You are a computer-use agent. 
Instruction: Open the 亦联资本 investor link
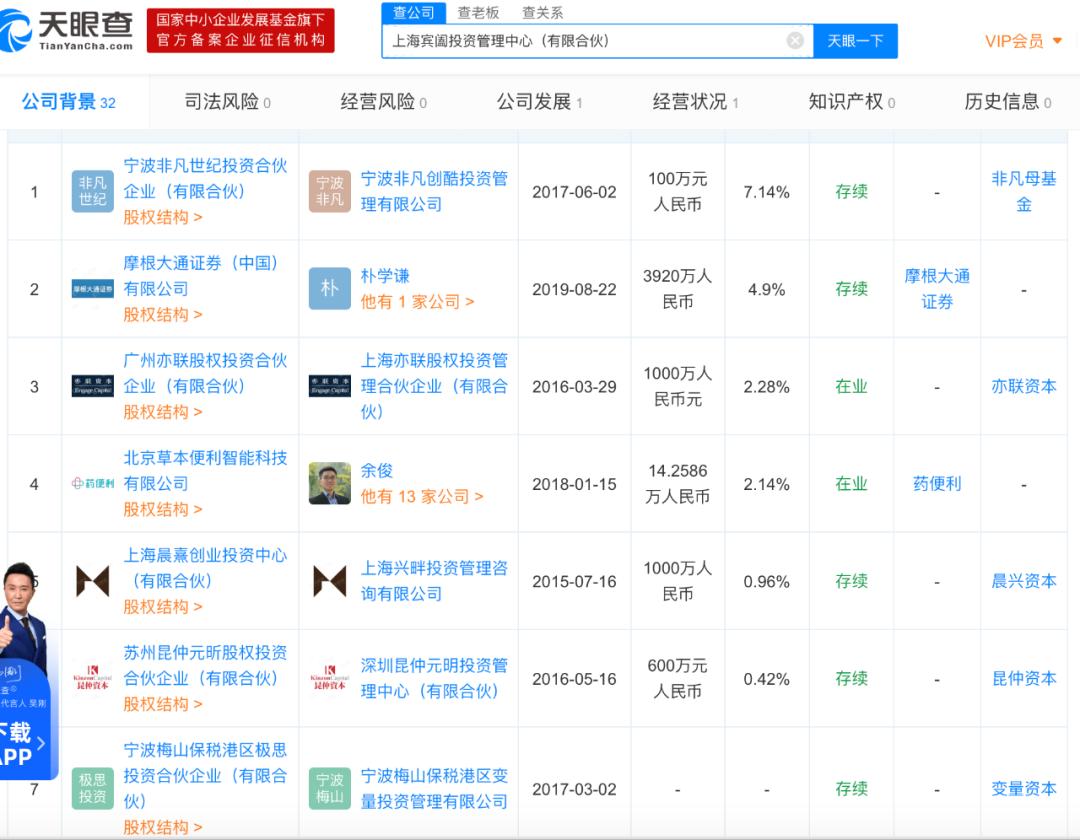point(1023,387)
